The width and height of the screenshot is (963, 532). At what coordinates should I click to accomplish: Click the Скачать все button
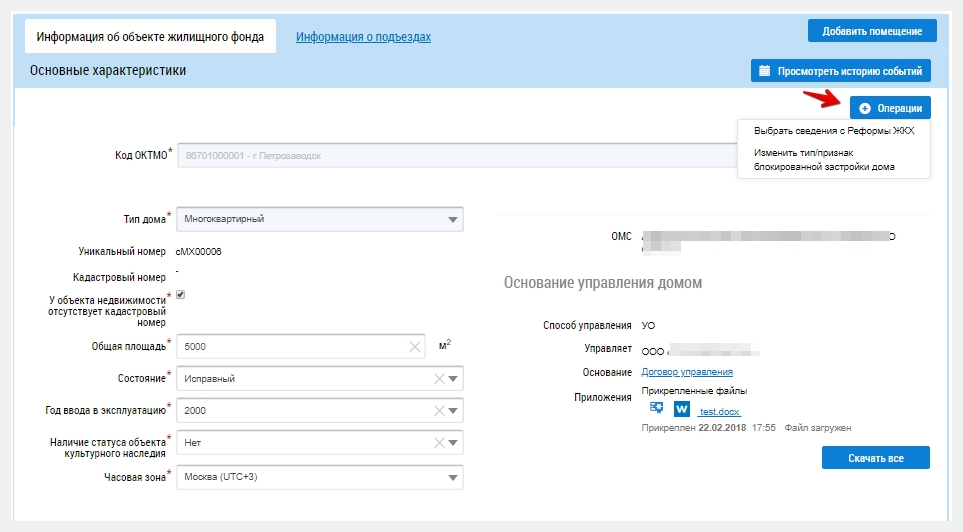click(876, 458)
